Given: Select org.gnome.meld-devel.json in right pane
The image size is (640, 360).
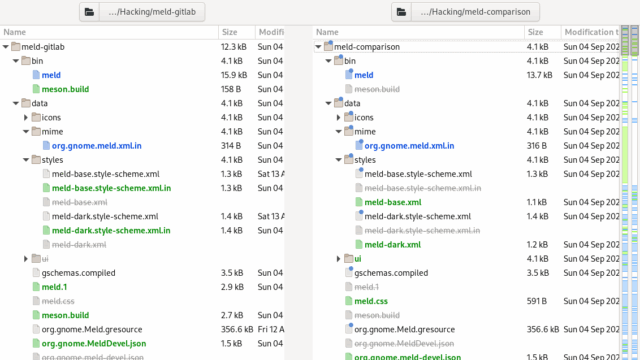Looking at the screenshot, I should 408,356.
